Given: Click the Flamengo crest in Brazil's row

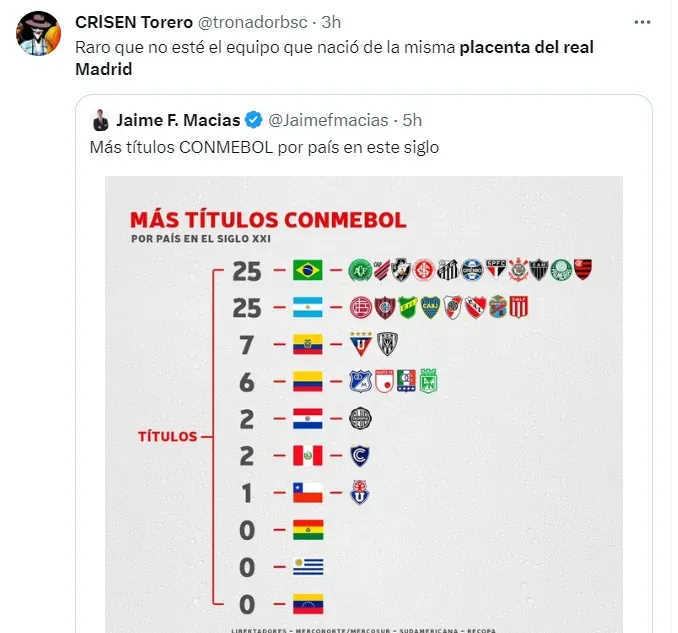Looking at the screenshot, I should 583,270.
